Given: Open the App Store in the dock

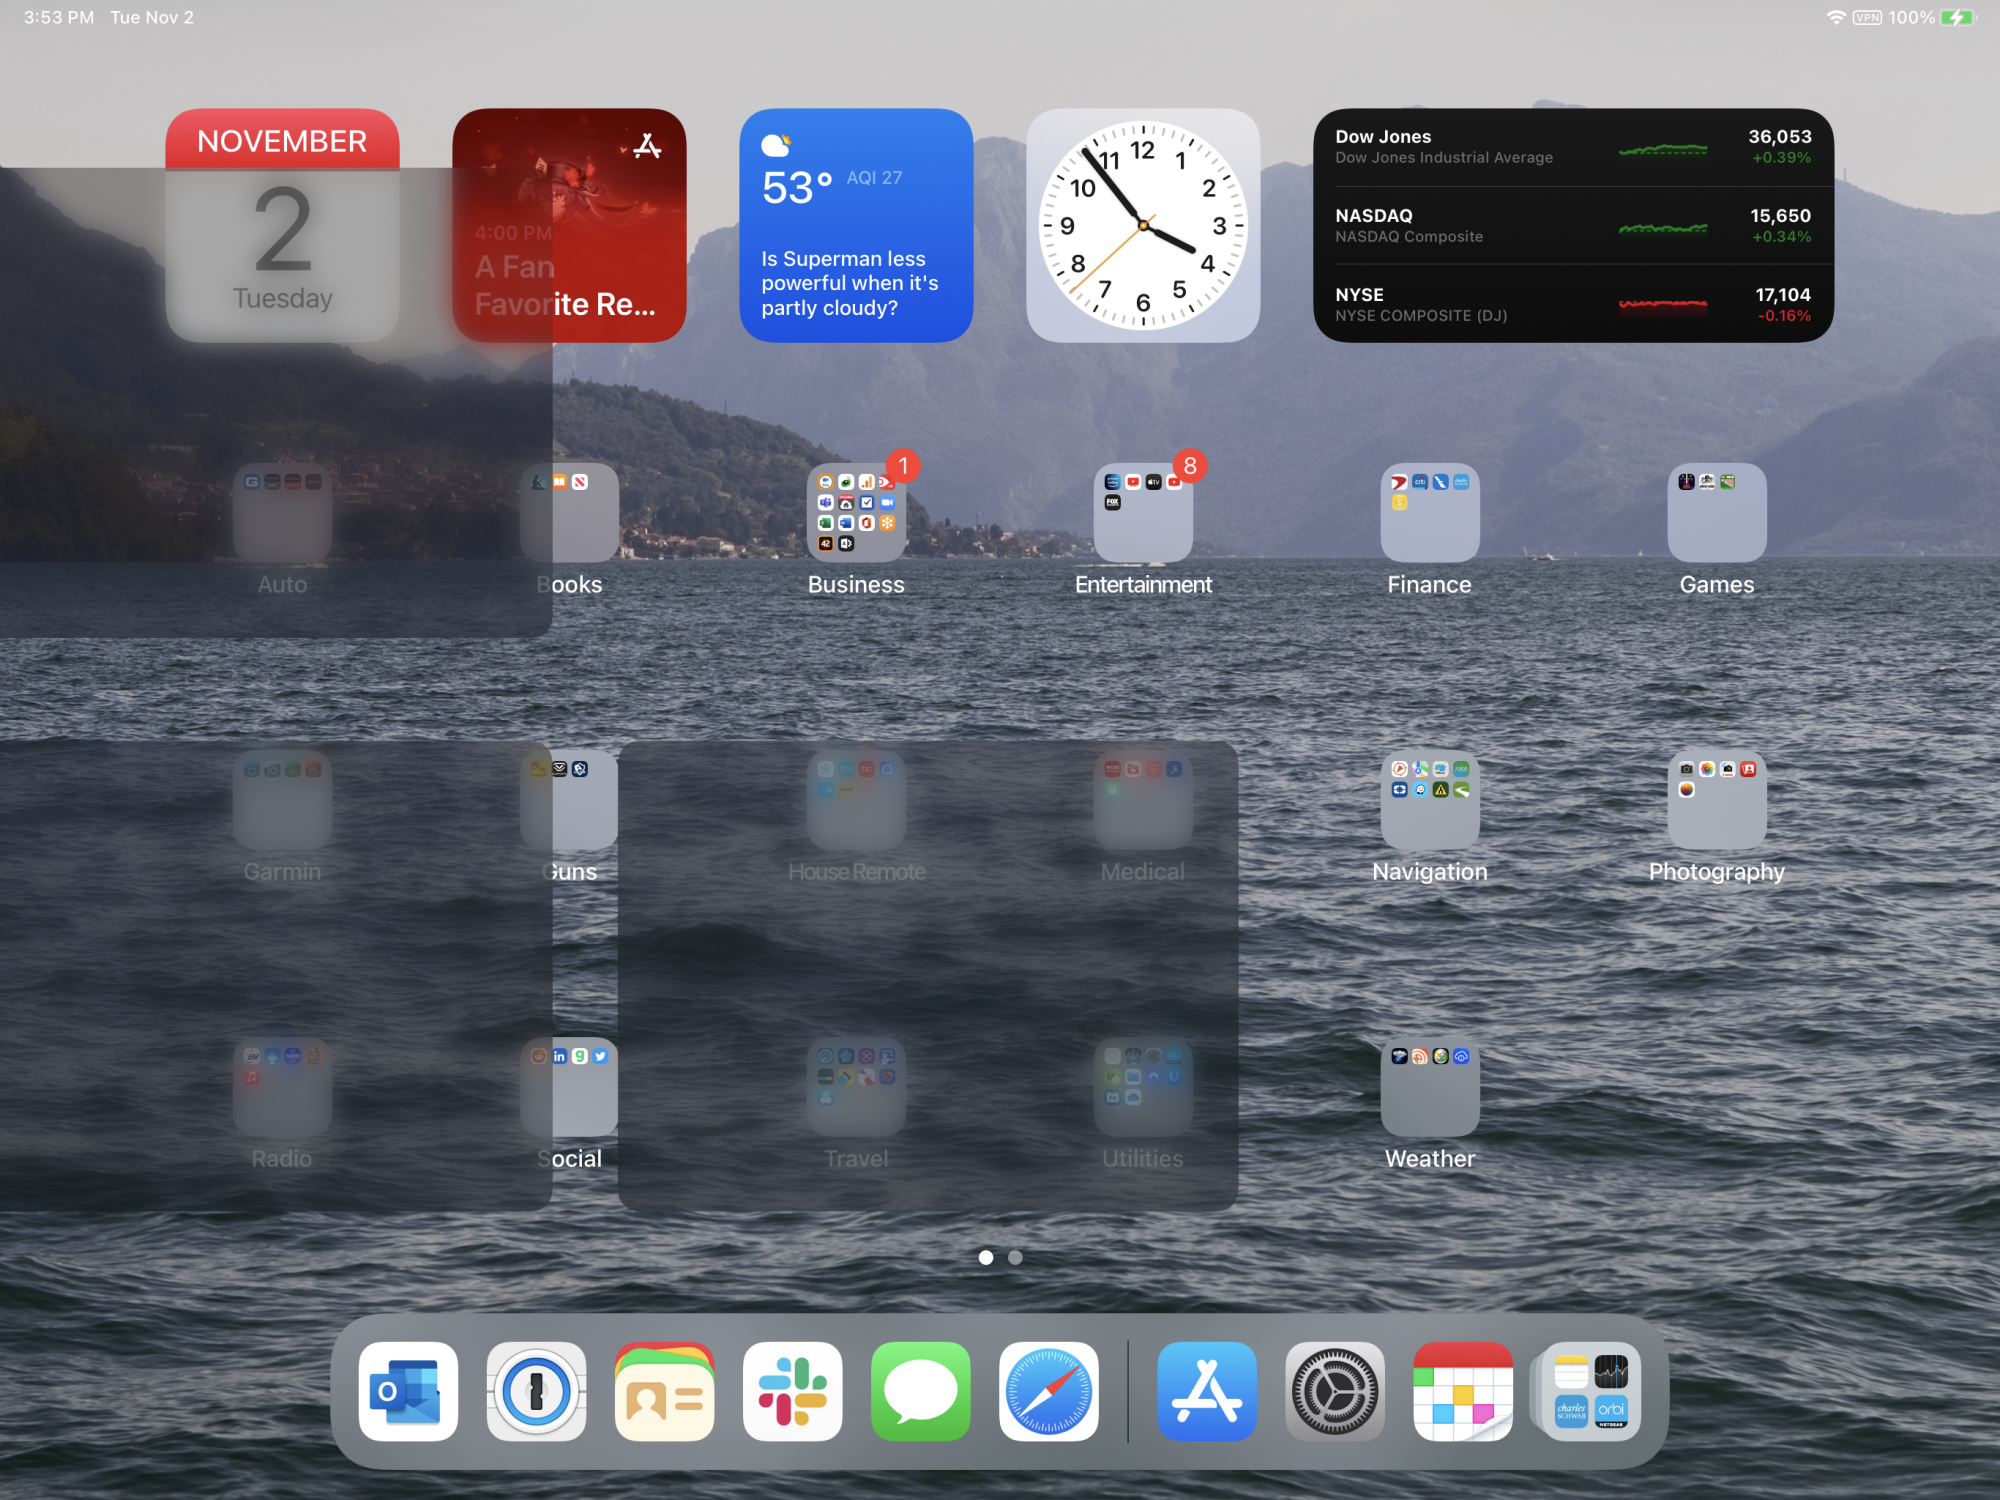Looking at the screenshot, I should (1207, 1391).
